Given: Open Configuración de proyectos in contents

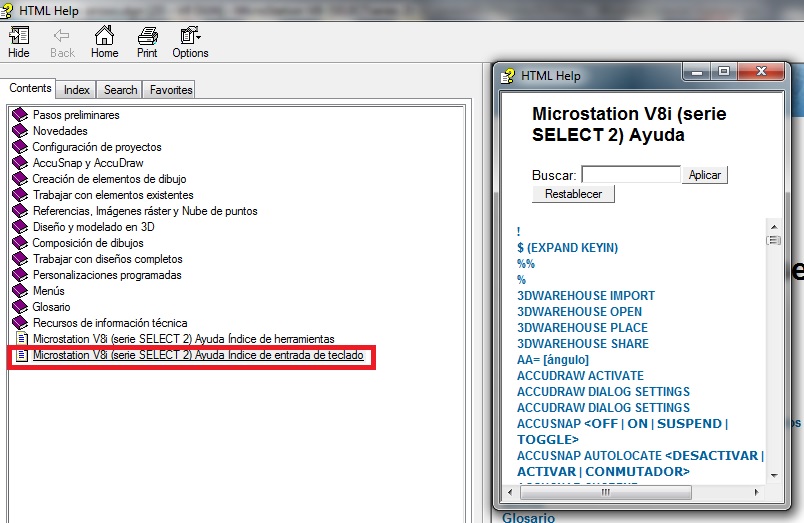Looking at the screenshot, I should pyautogui.click(x=97, y=147).
